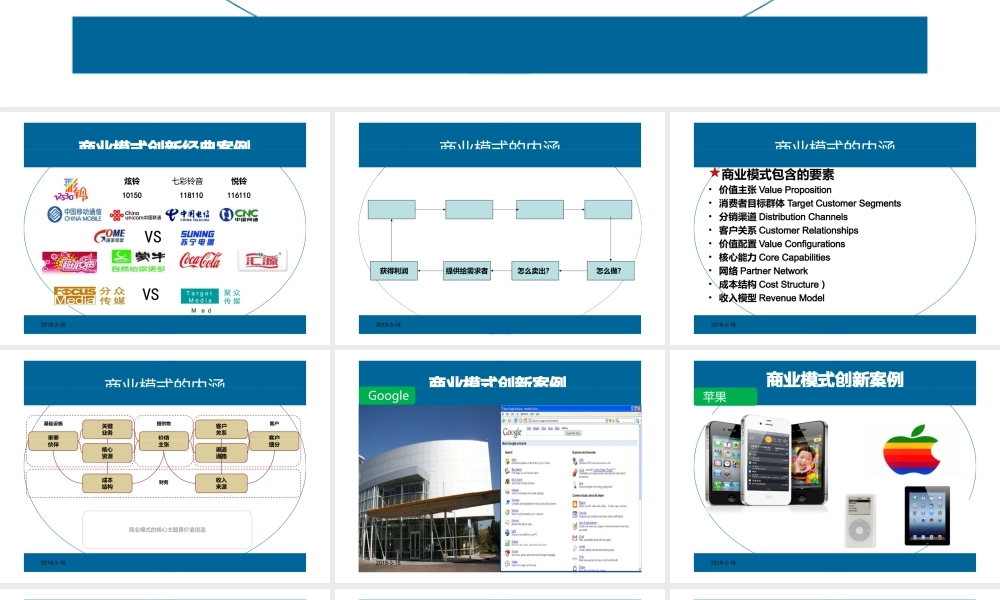Click the 悦铃 text label

coord(239,181)
